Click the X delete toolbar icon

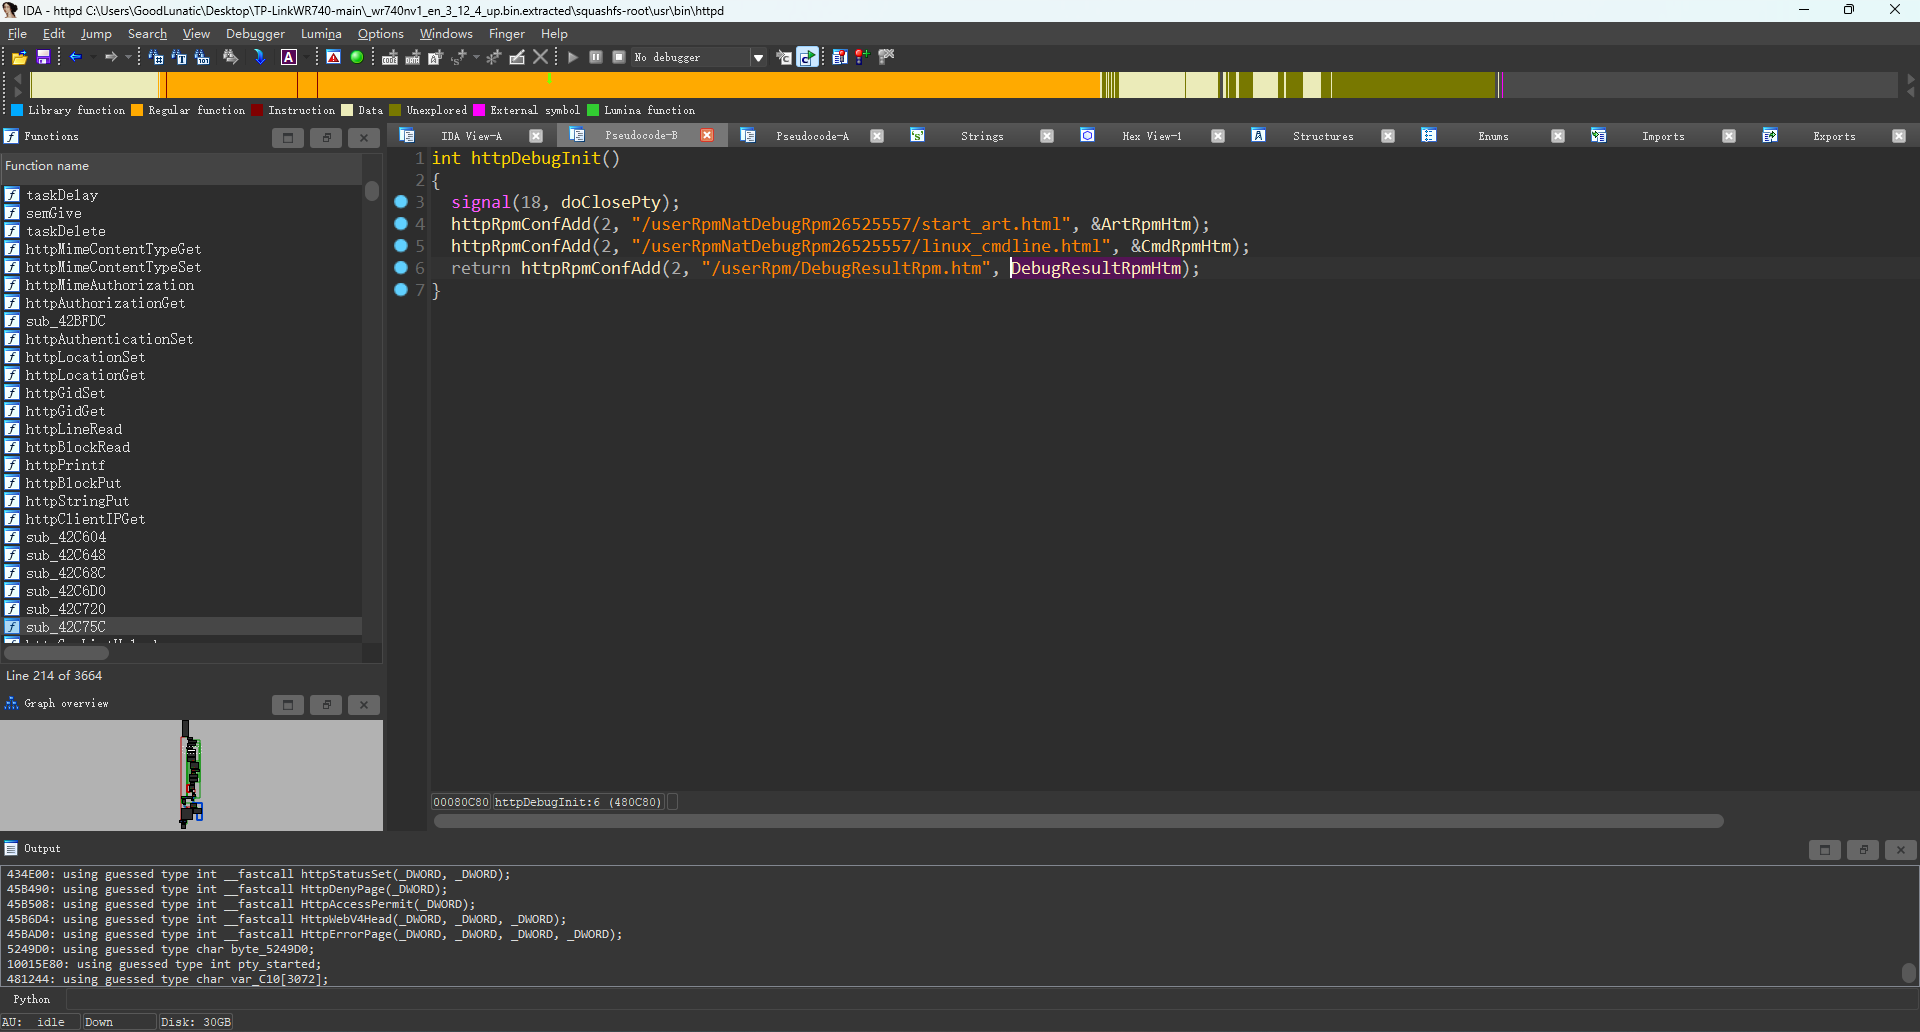(540, 57)
